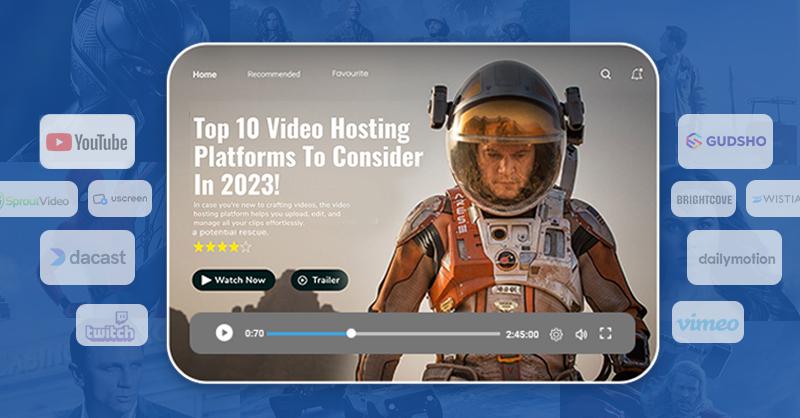800x418 pixels.
Task: Click the text 'a potential rescue.'
Action: (230, 232)
